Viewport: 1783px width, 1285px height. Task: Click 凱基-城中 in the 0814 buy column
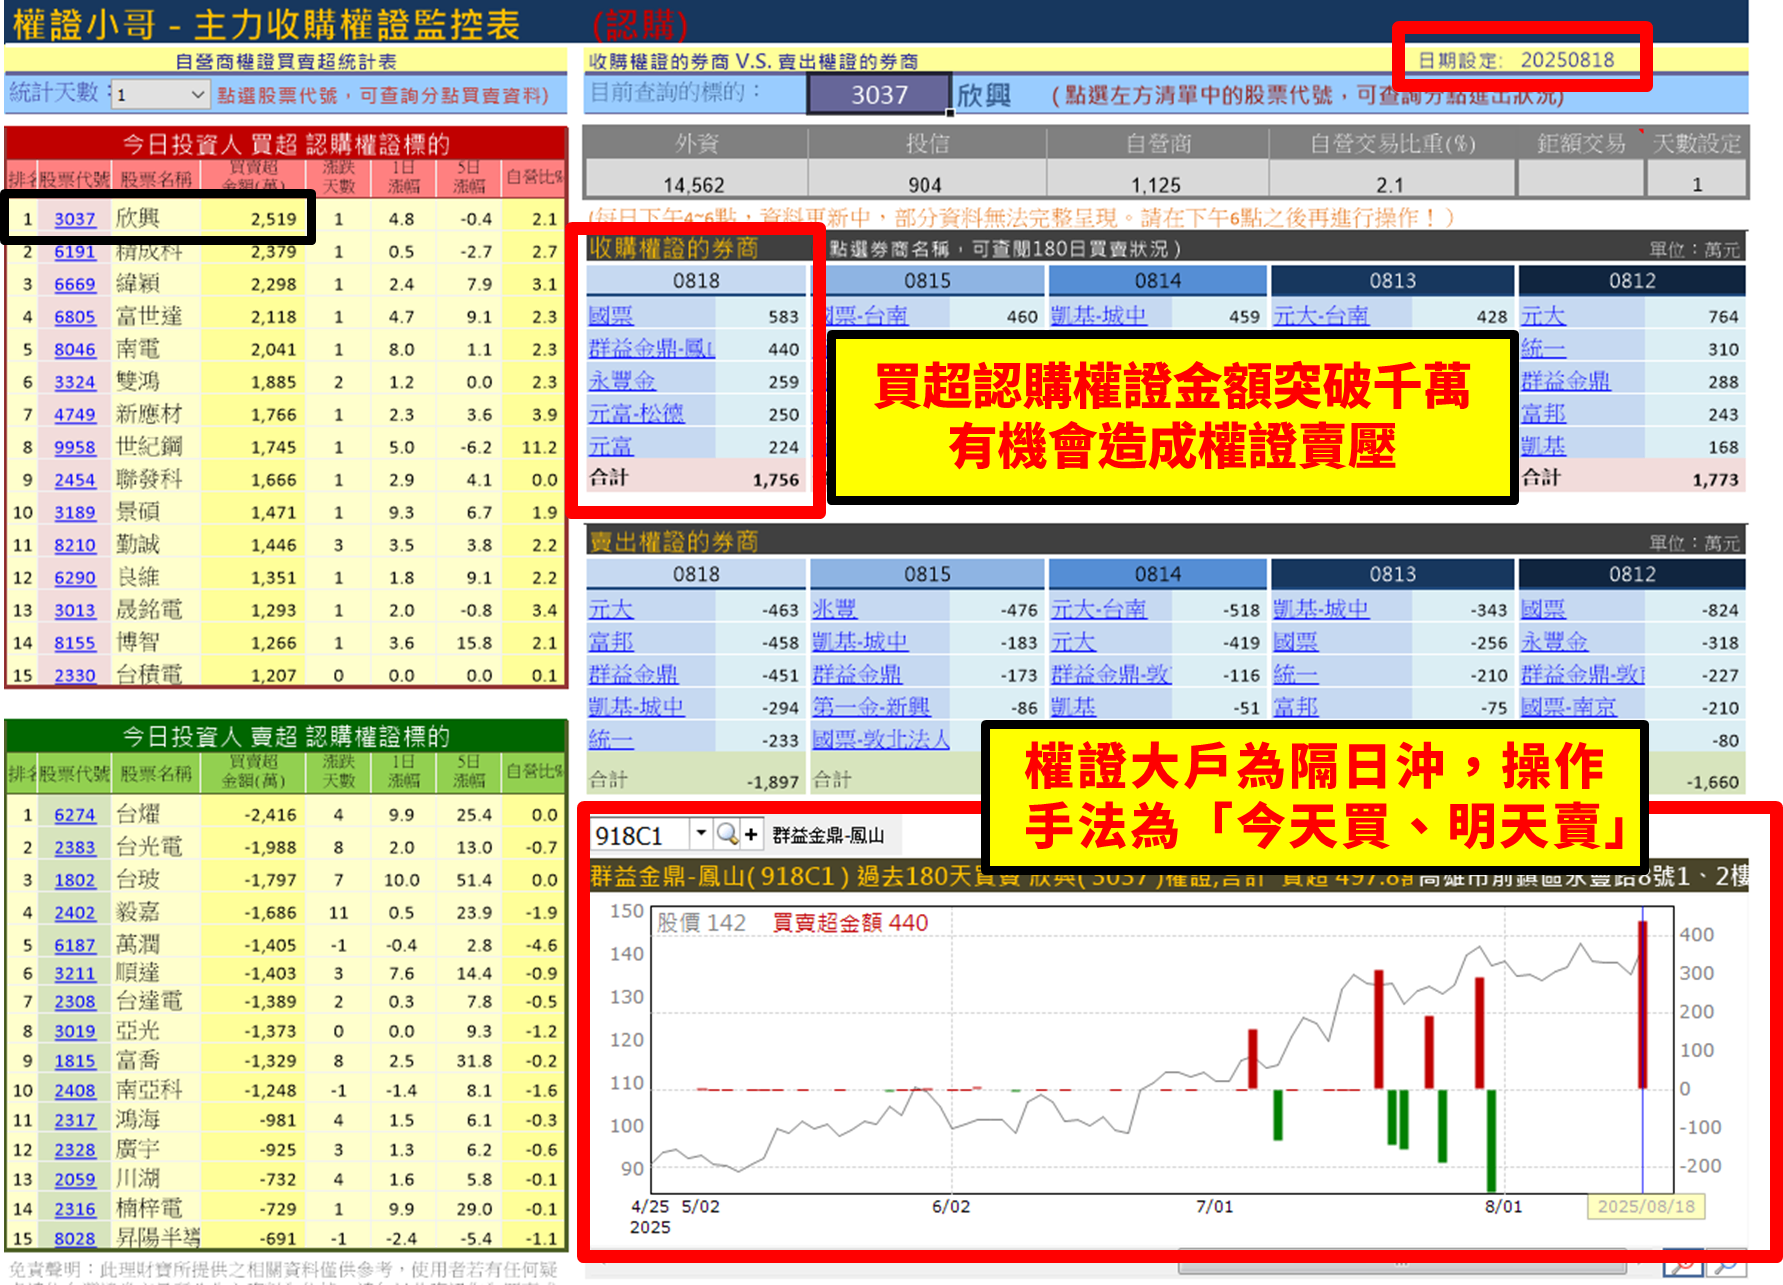tap(1098, 316)
